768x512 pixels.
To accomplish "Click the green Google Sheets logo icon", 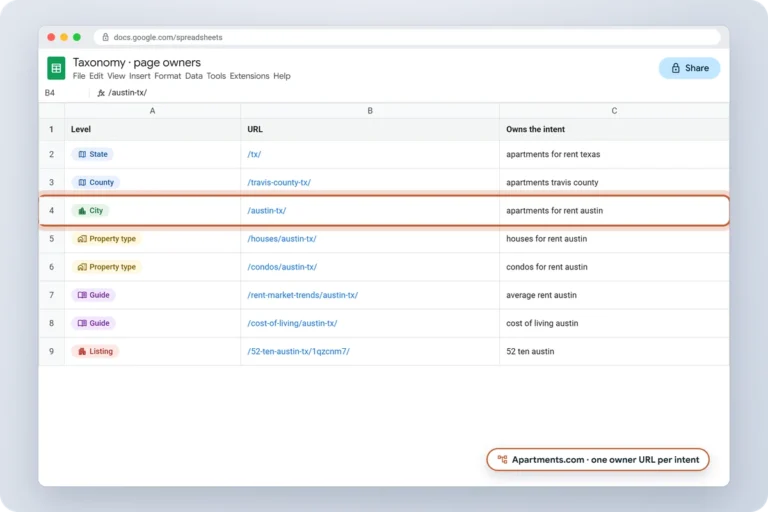I will pos(56,68).
